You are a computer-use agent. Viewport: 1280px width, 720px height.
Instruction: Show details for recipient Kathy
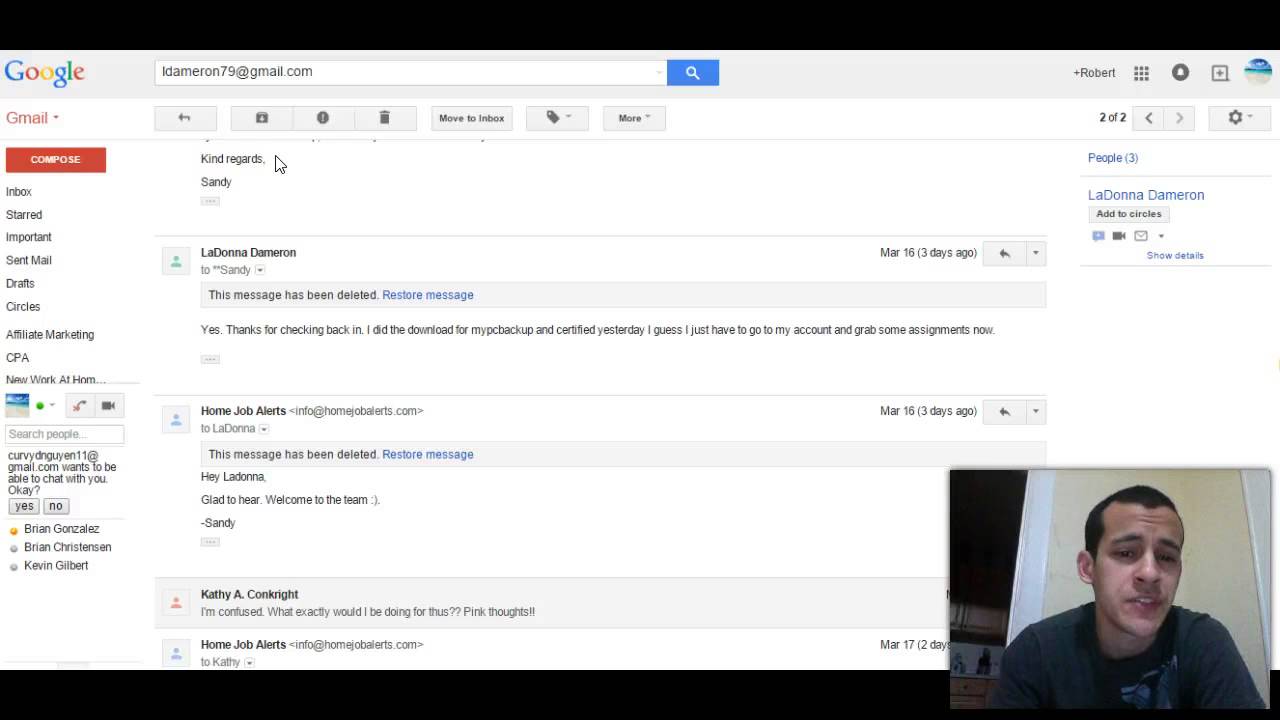click(x=249, y=663)
